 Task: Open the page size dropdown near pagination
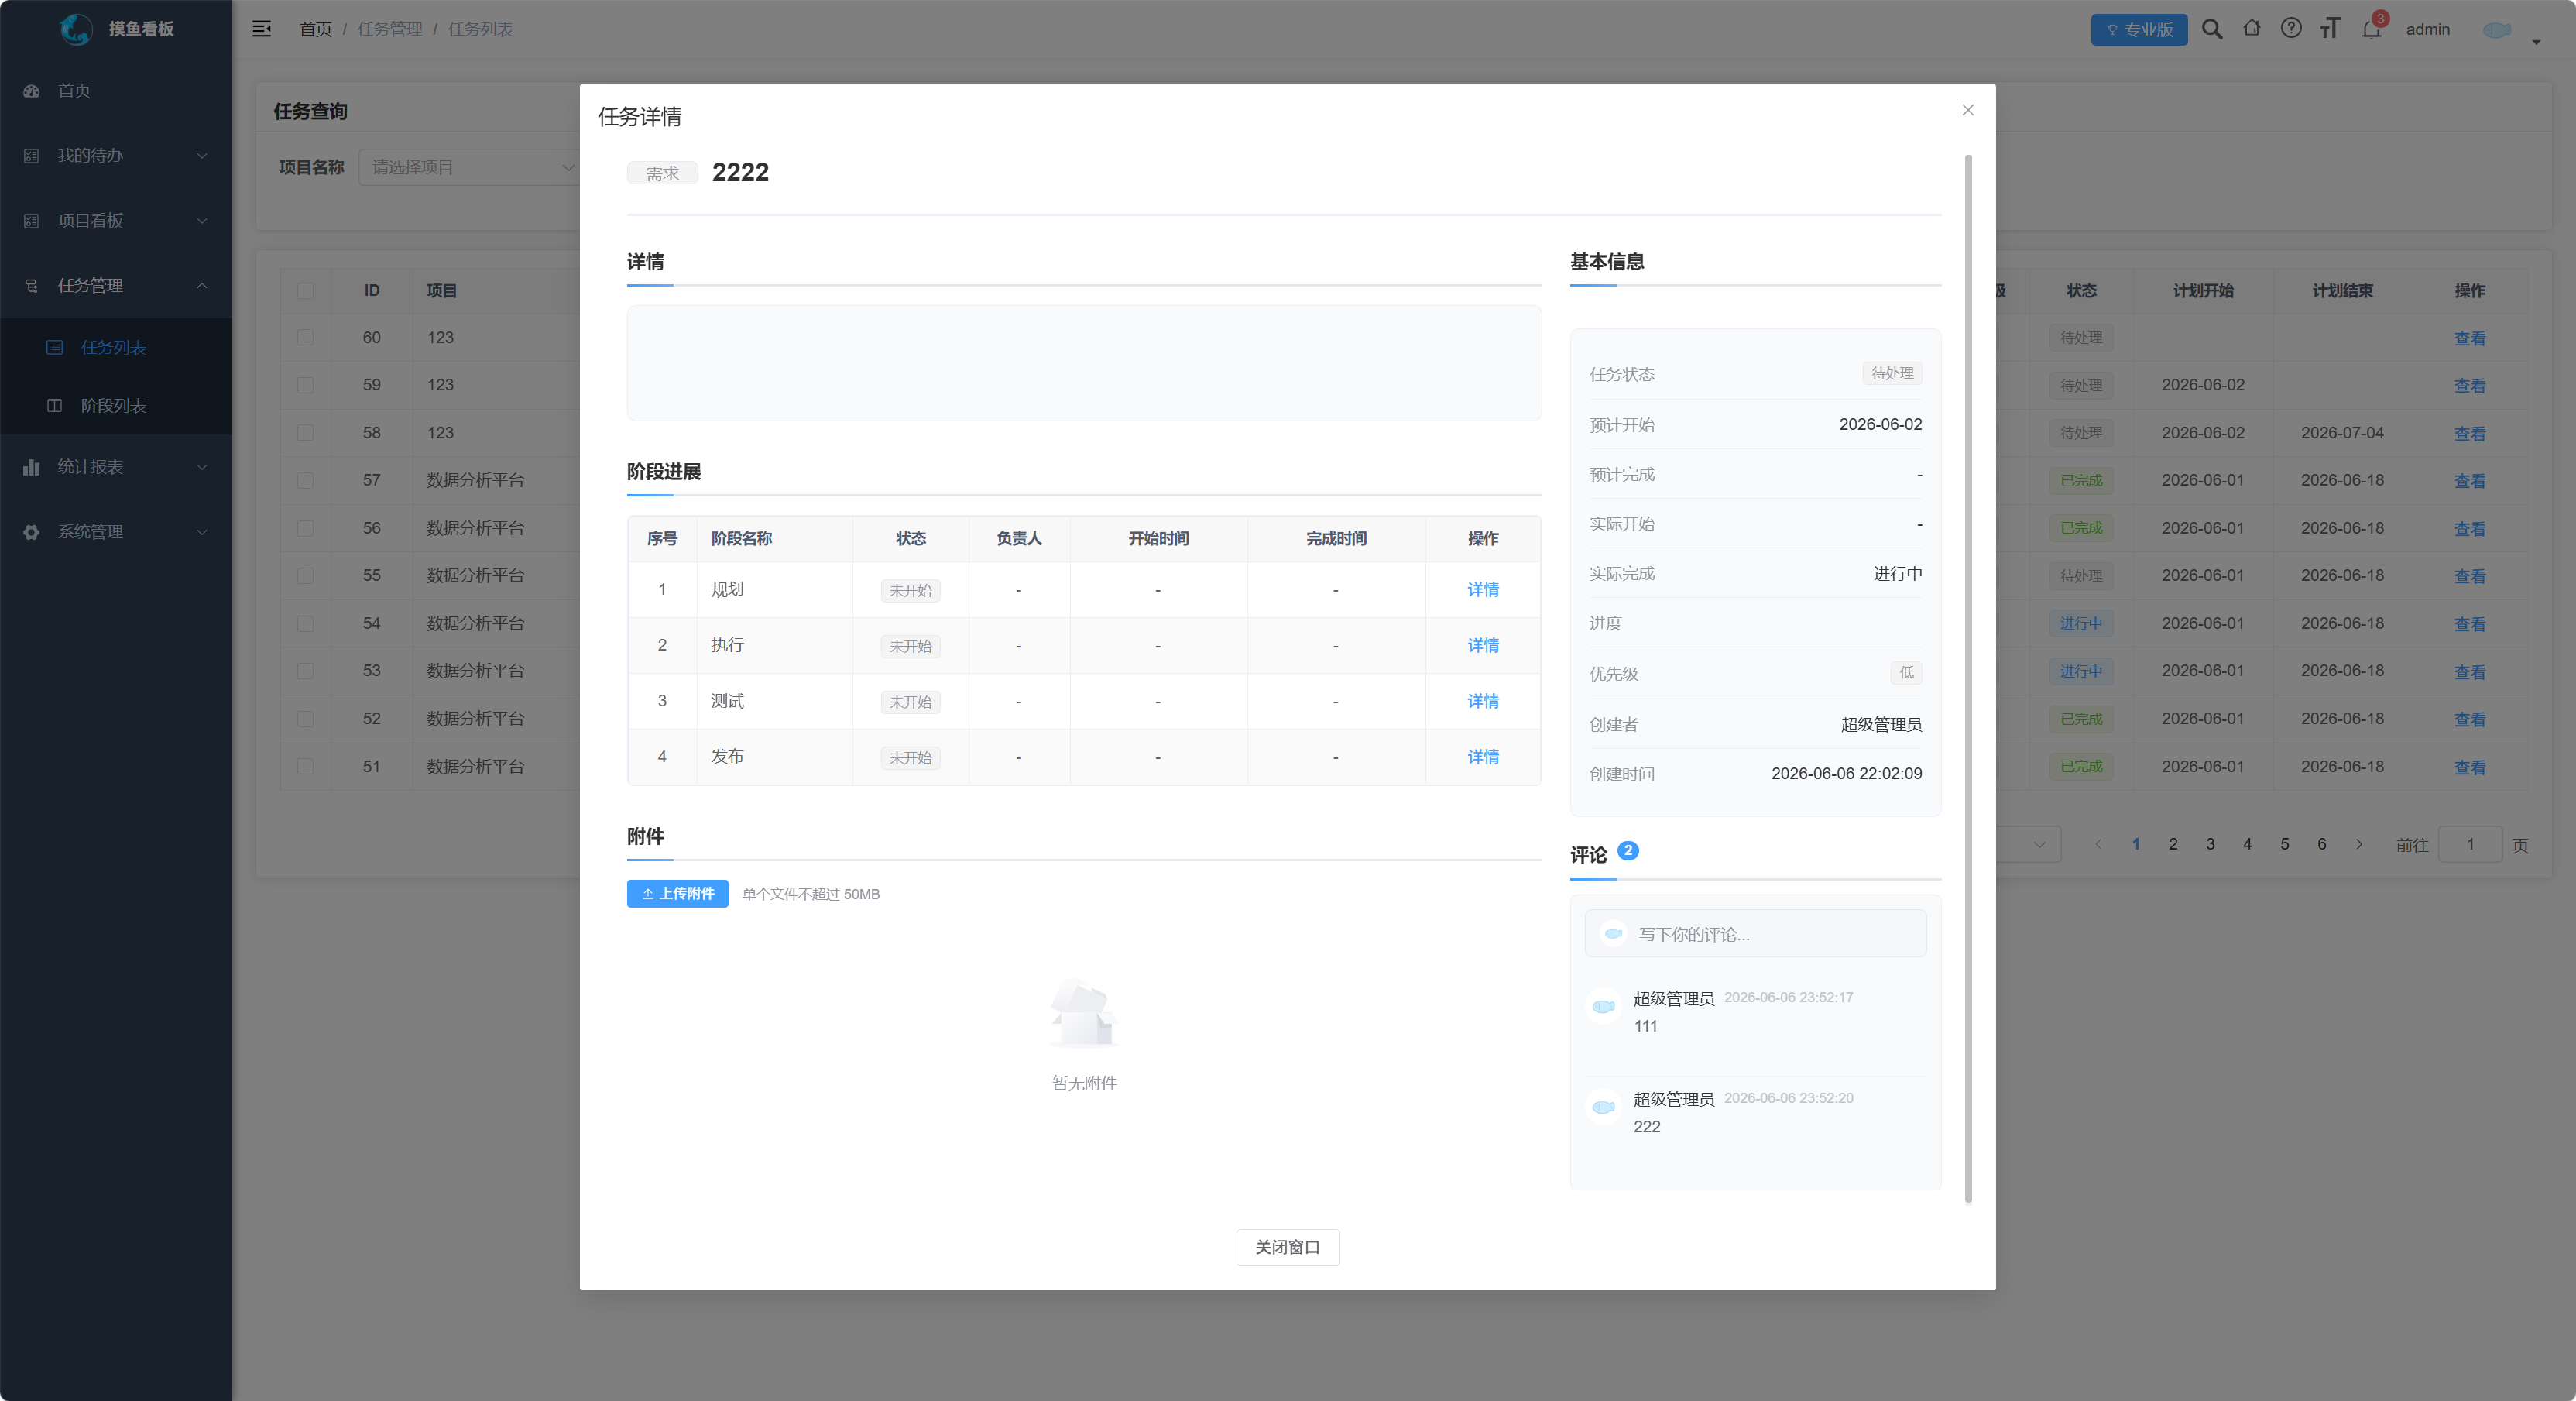tap(2028, 844)
